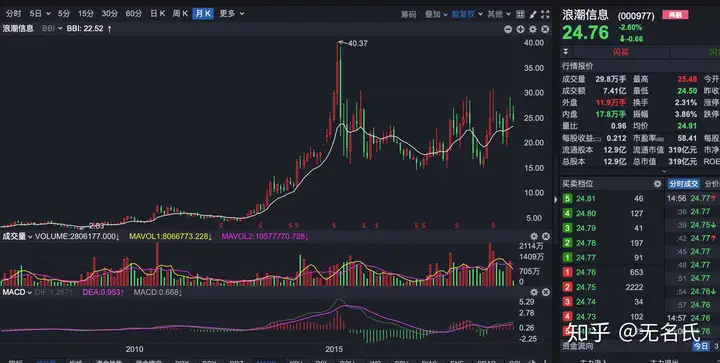720x363 pixels.
Task: Switch to the 5分 chart period
Action: (x=64, y=14)
